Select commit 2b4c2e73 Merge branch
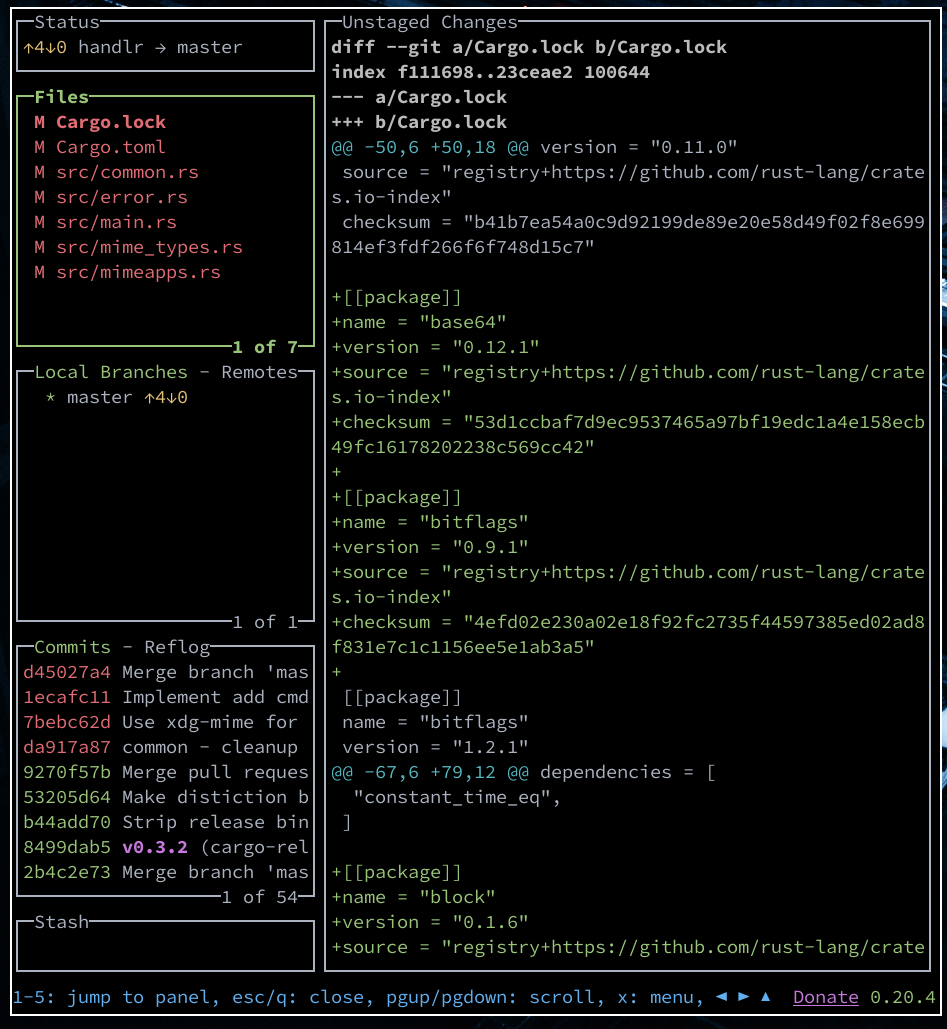947x1029 pixels. click(165, 872)
